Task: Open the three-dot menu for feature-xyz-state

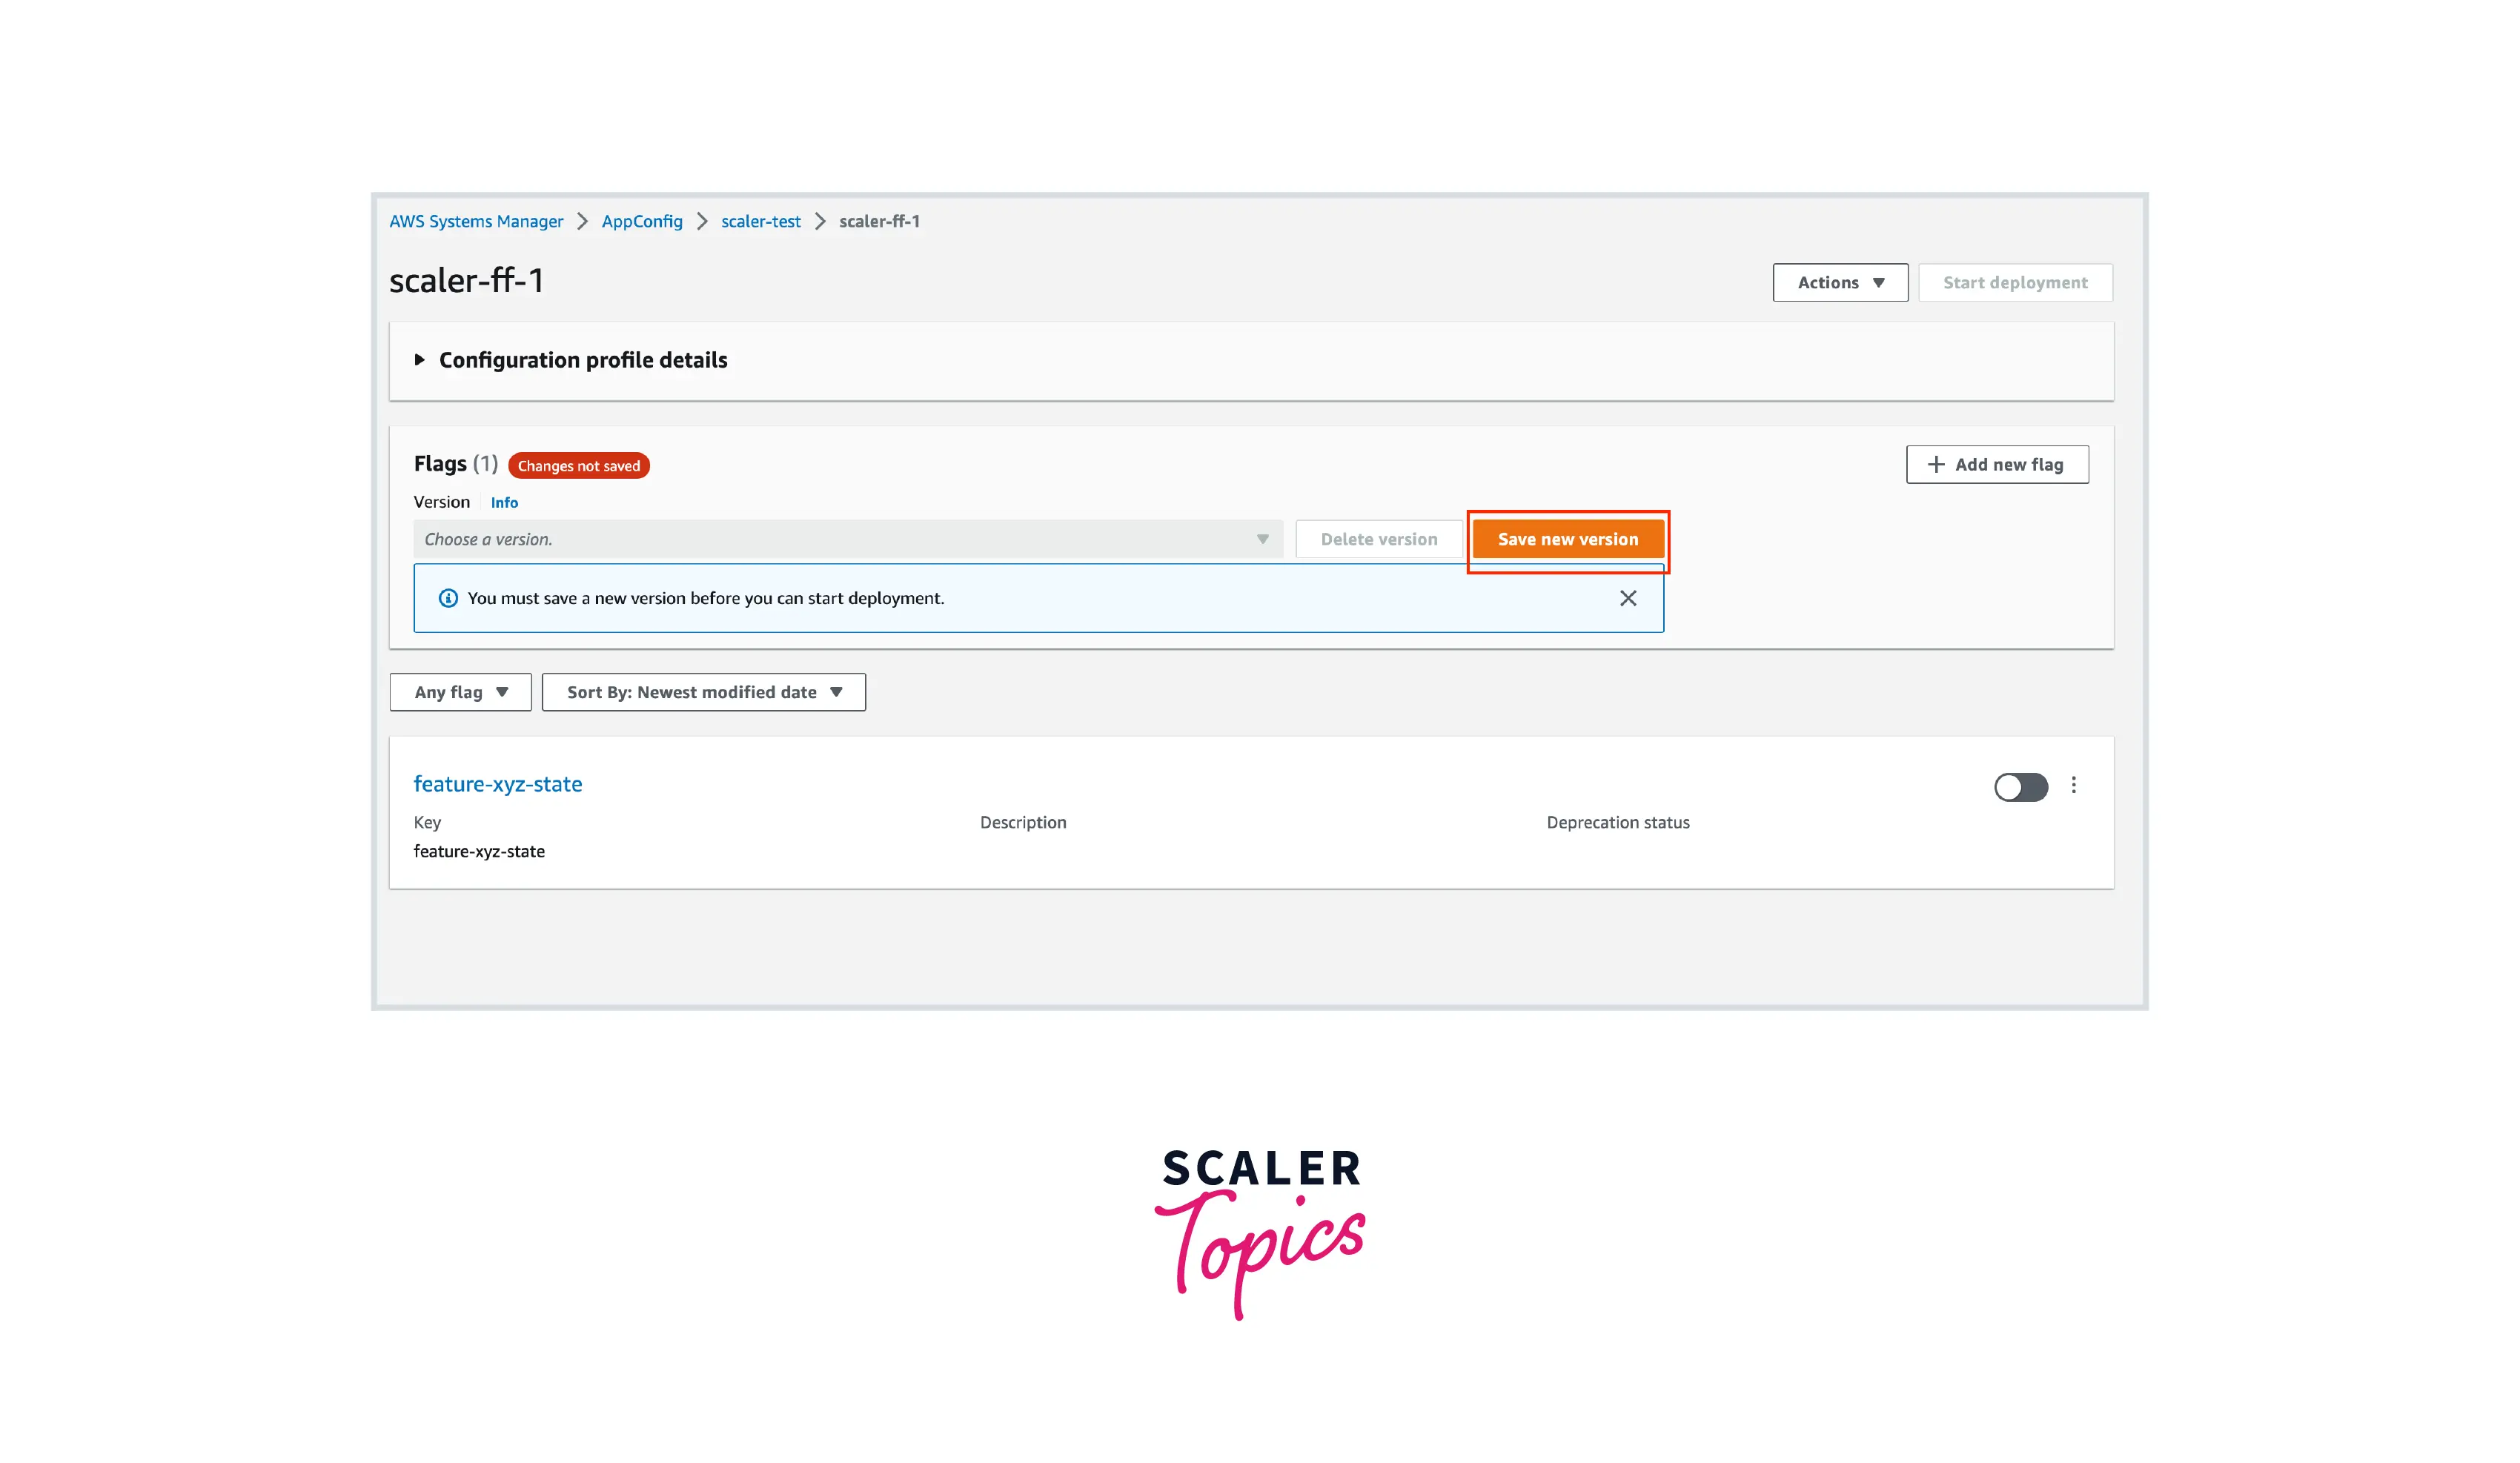Action: (x=2074, y=785)
